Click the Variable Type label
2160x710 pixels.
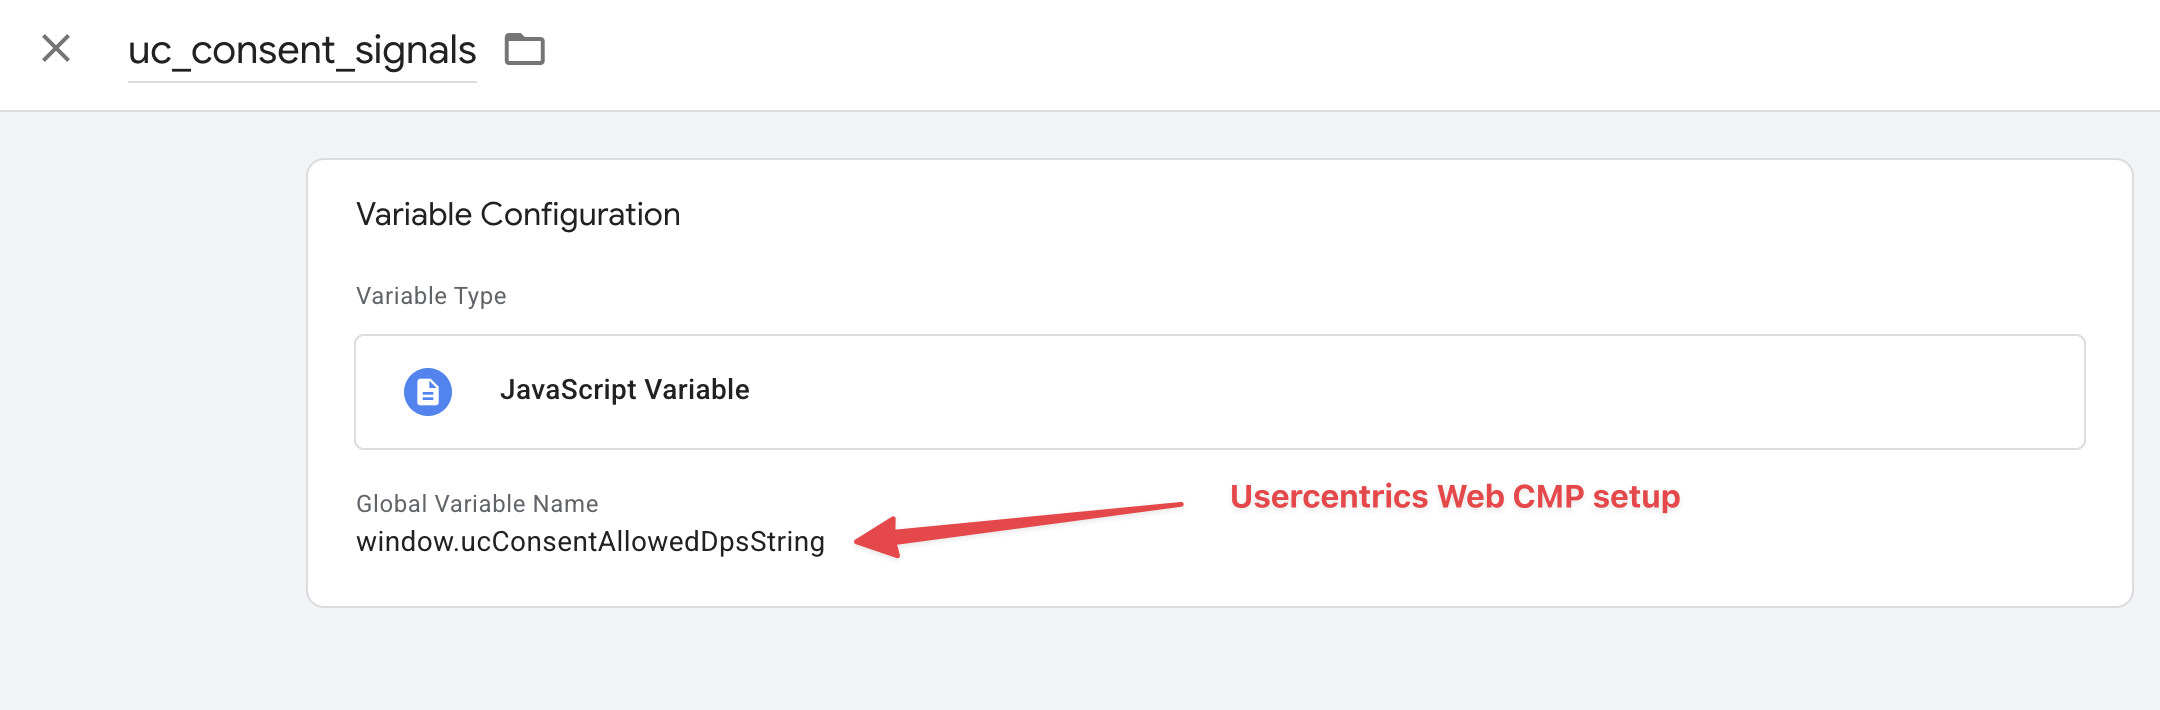(431, 296)
